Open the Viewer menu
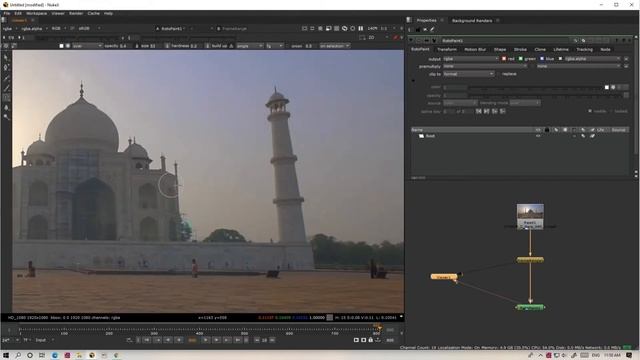The image size is (640, 360). pyautogui.click(x=58, y=13)
